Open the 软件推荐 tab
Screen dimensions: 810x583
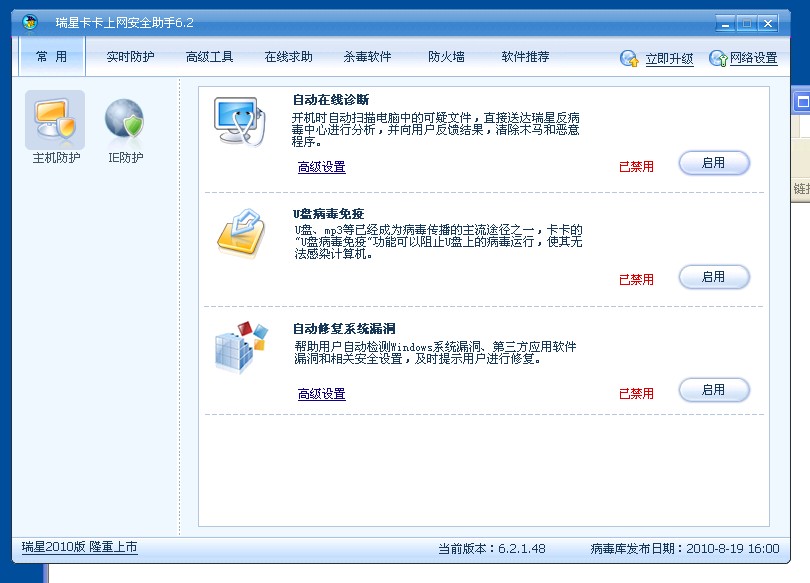click(x=525, y=57)
